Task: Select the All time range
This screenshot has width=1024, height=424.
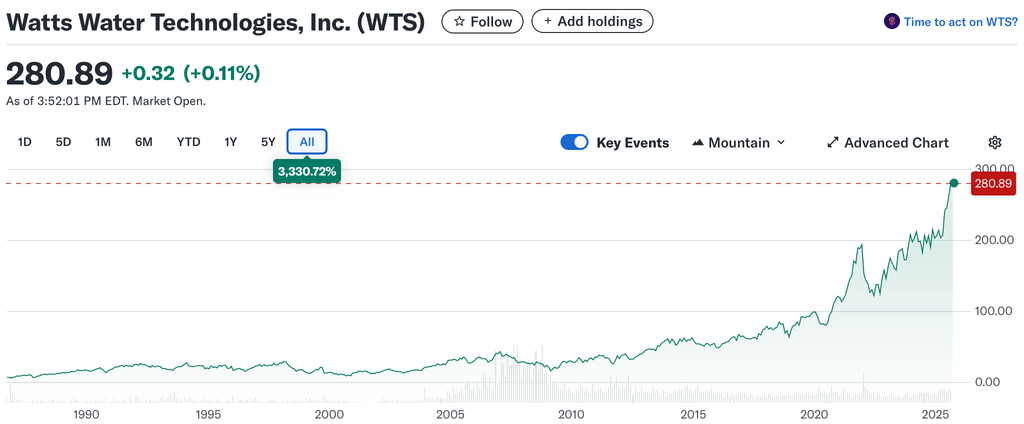Action: 307,142
